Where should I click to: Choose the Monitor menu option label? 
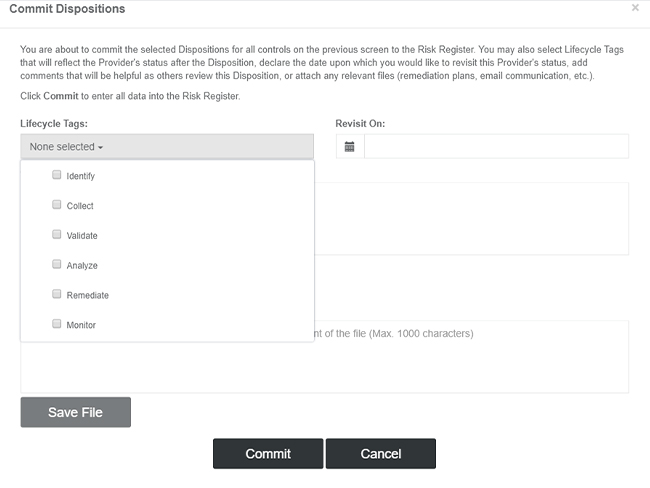[81, 325]
